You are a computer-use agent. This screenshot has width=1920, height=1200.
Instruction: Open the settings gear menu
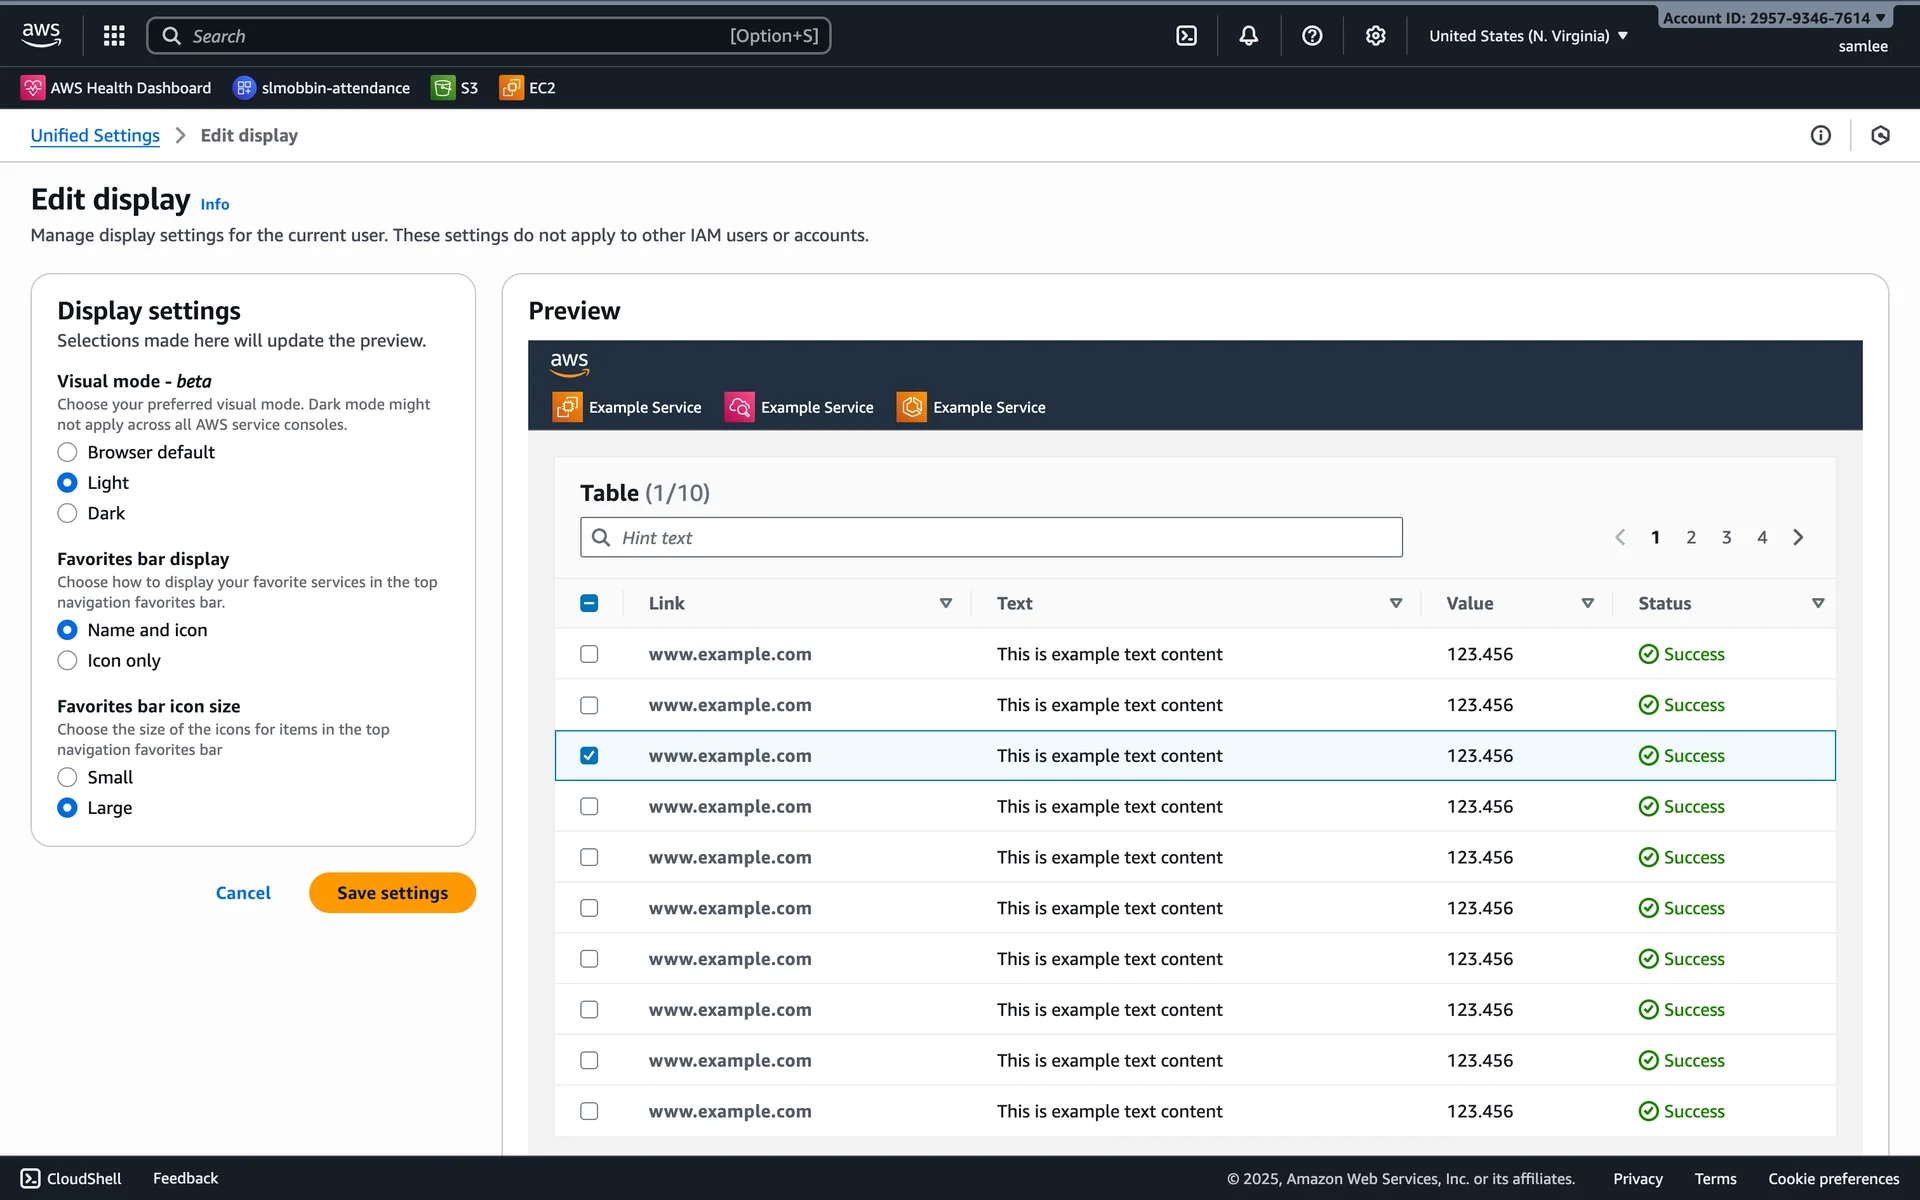[x=1375, y=36]
